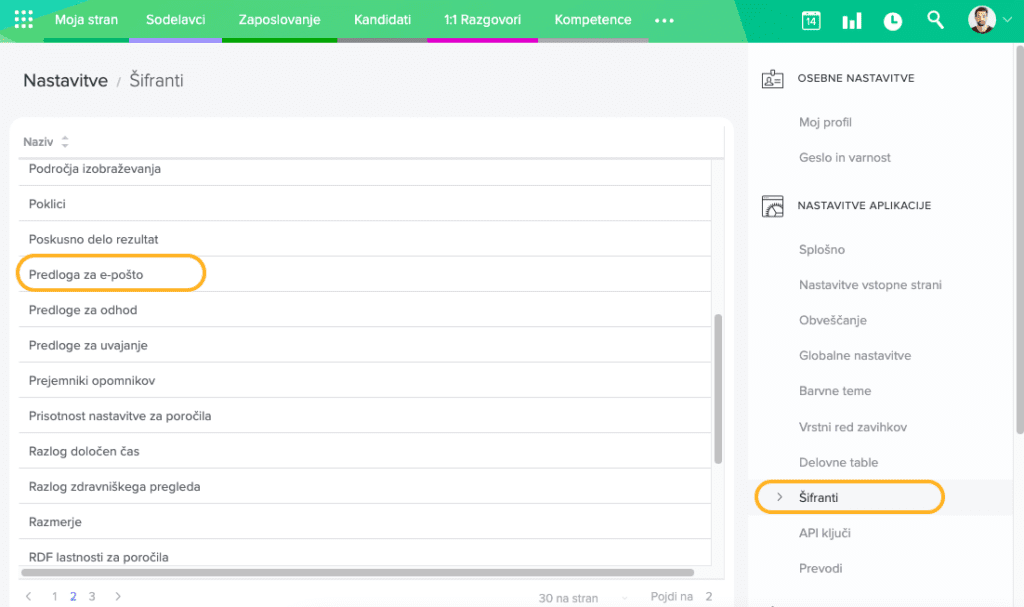Go to page 3 of the list
The width and height of the screenshot is (1024, 607).
[x=92, y=597]
